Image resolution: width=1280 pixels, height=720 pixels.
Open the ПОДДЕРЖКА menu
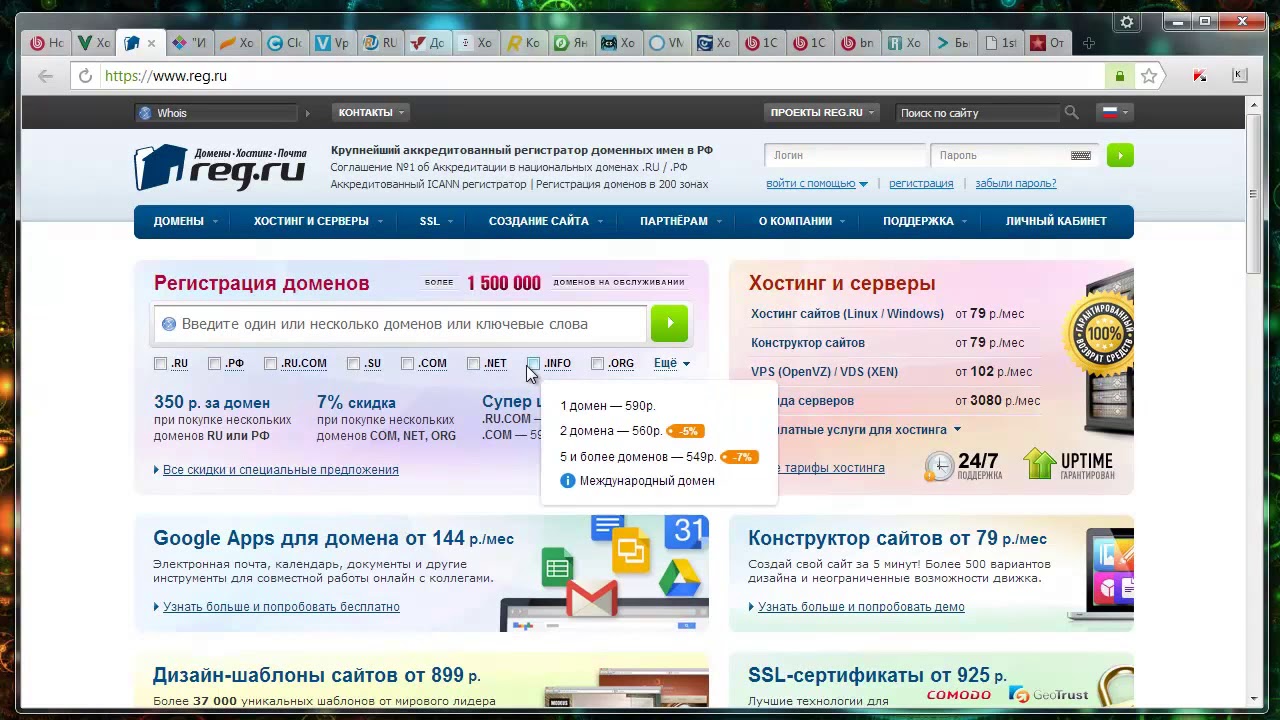point(925,221)
